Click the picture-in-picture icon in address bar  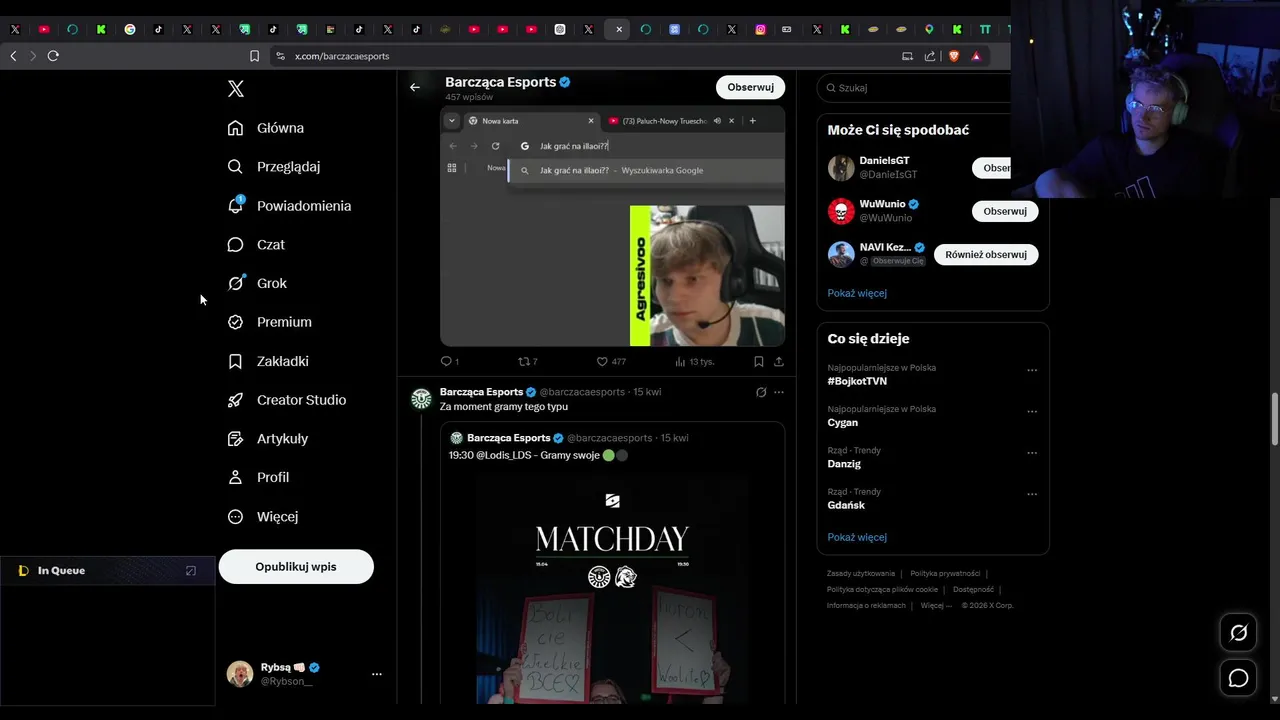(907, 56)
